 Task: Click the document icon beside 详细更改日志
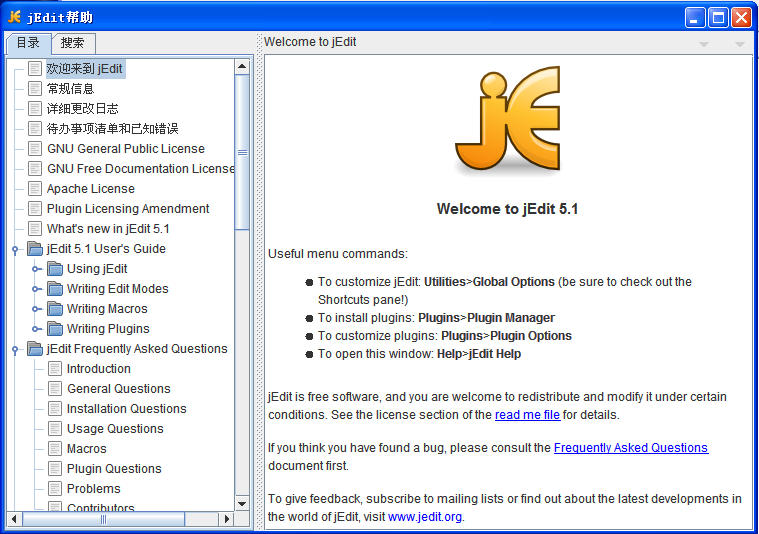tap(35, 108)
